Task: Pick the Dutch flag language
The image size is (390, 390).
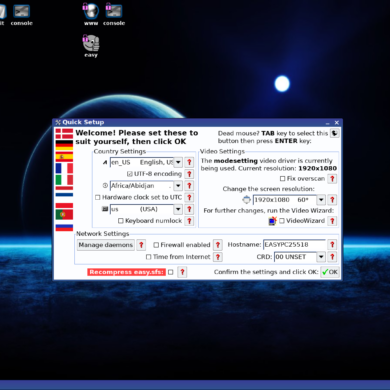Action: [x=64, y=192]
